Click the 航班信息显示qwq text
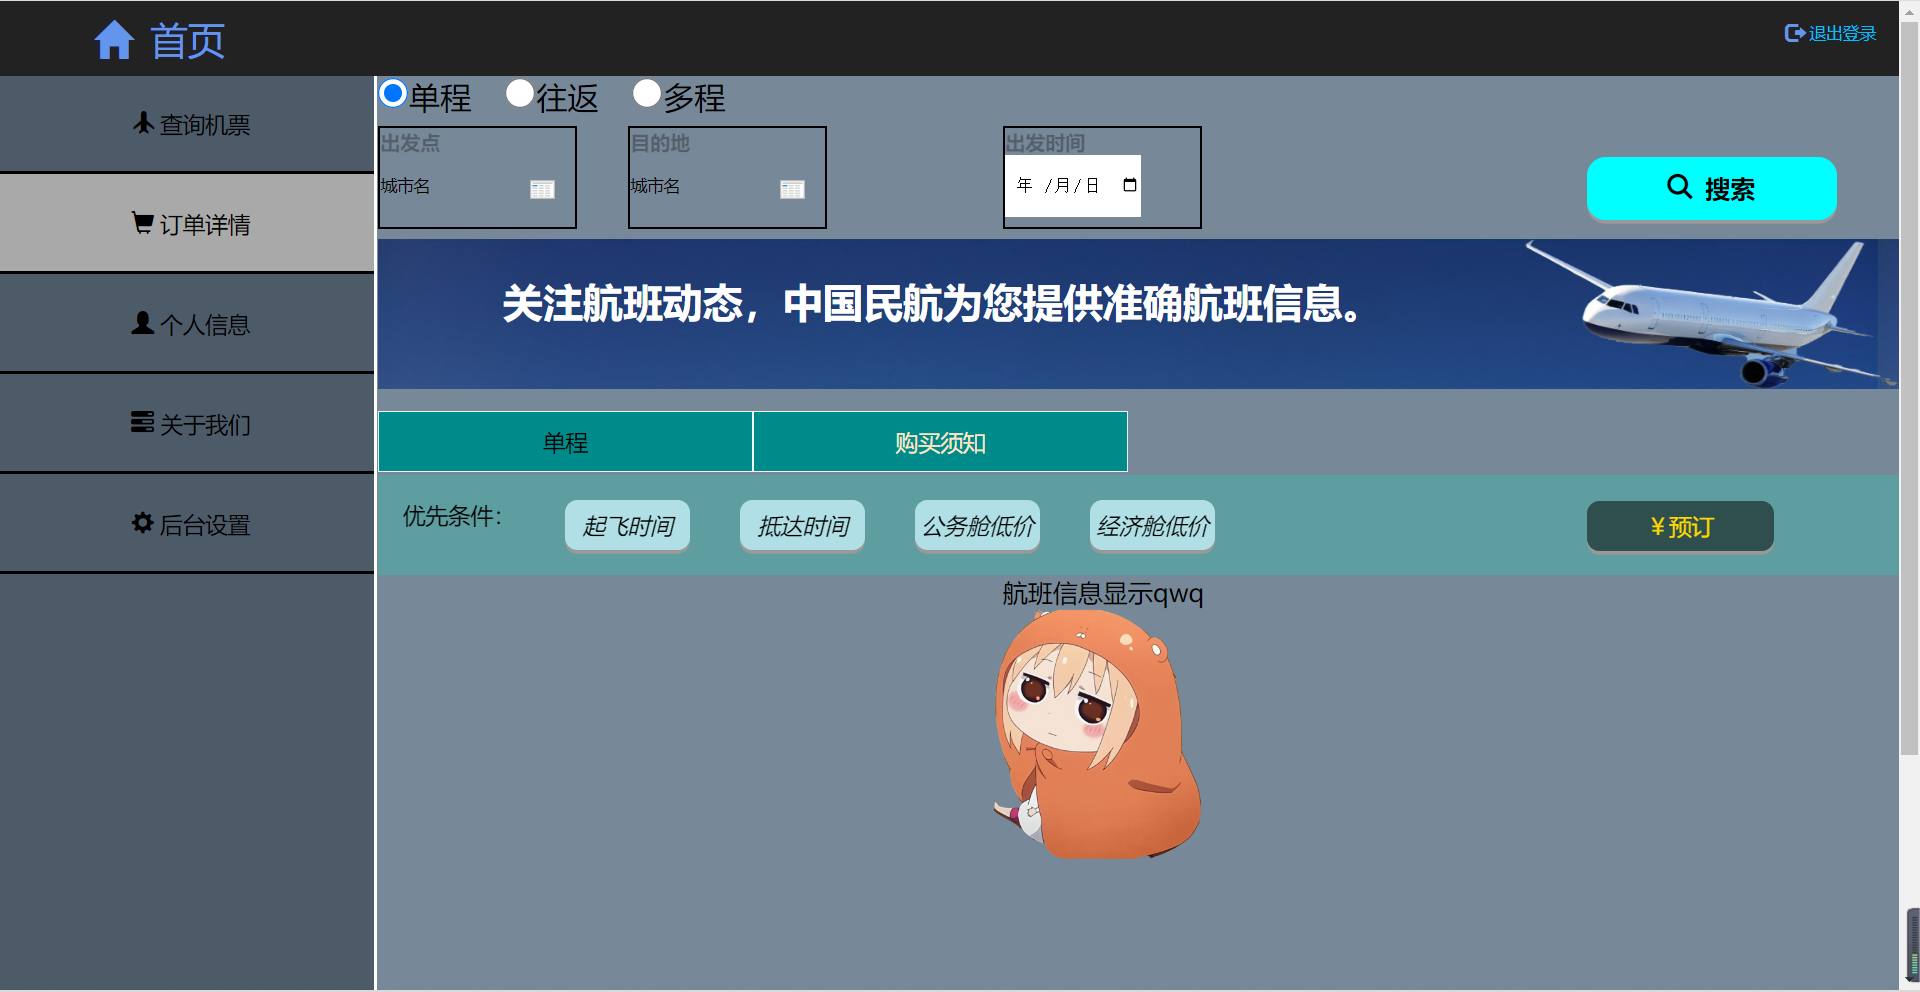This screenshot has width=1920, height=992. (1102, 594)
